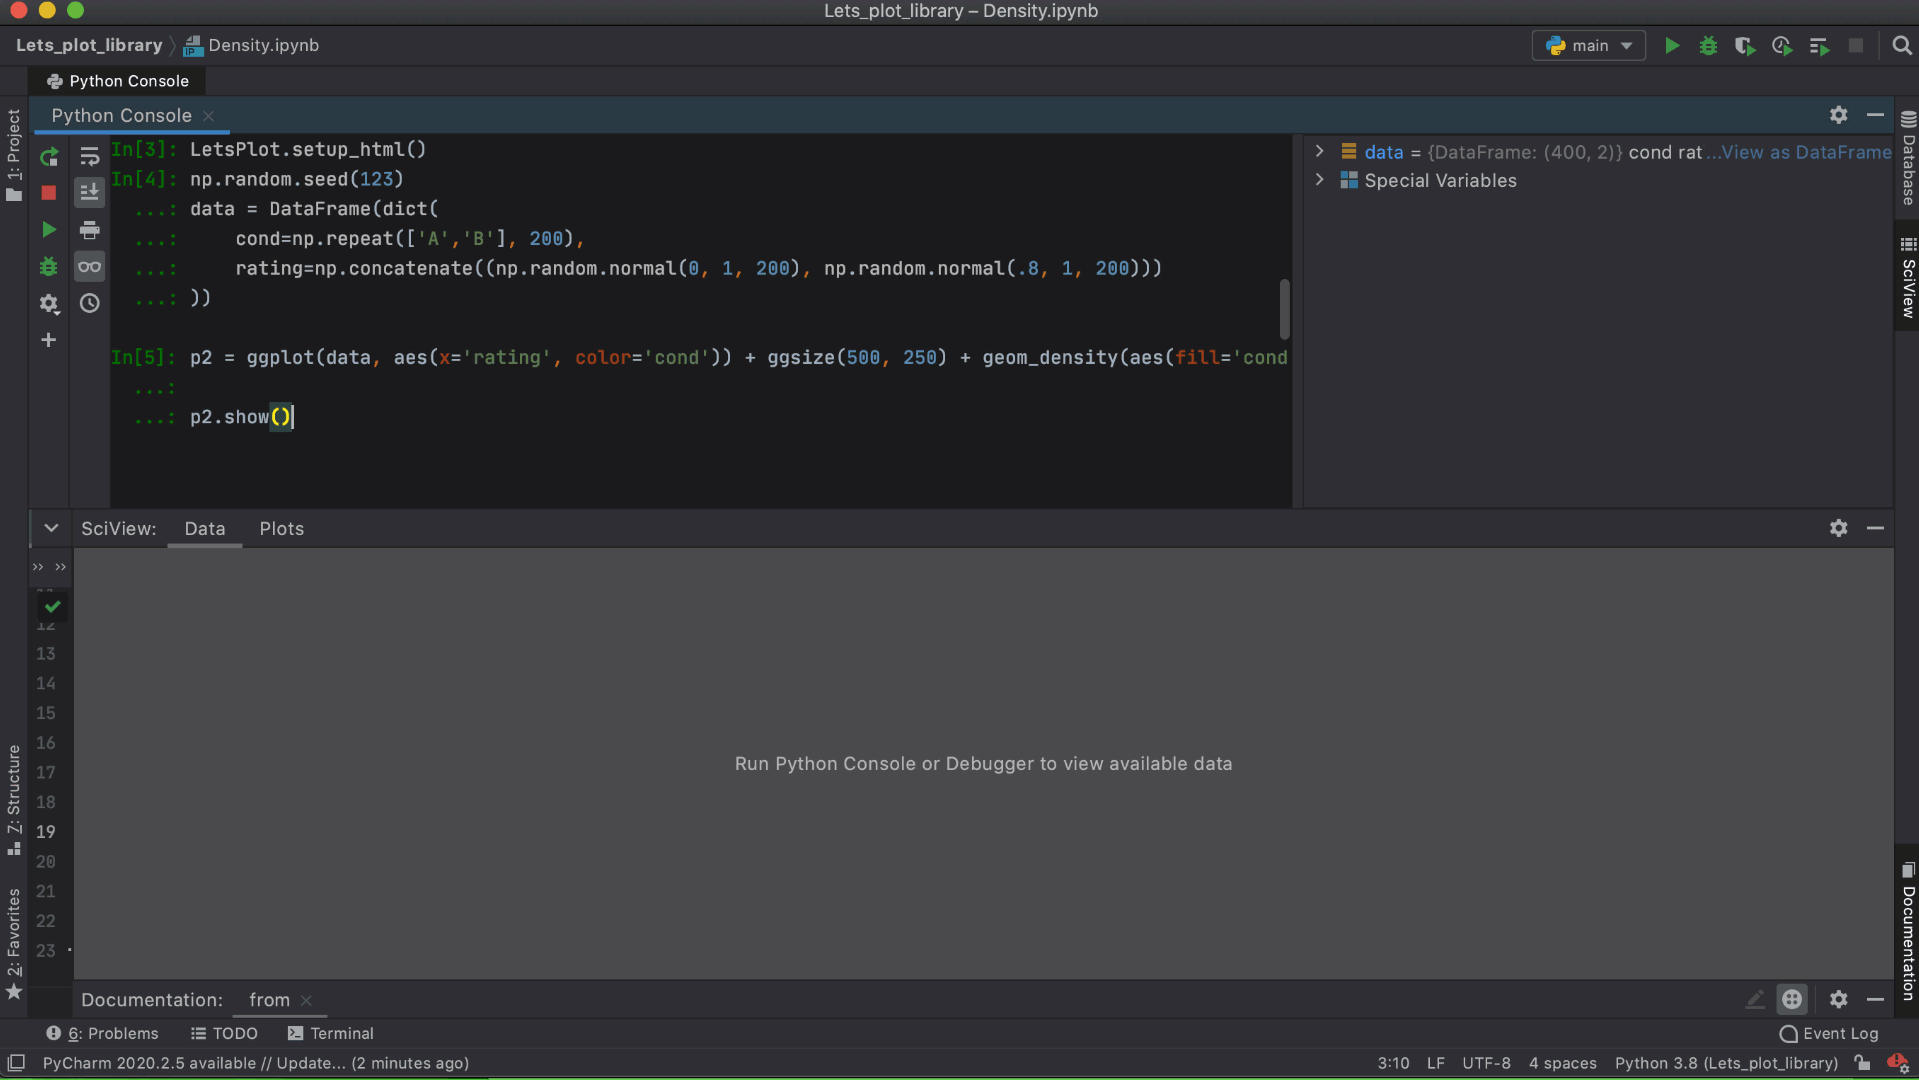Switch to the Plots tab in SciView
The image size is (1919, 1080).
coord(281,529)
